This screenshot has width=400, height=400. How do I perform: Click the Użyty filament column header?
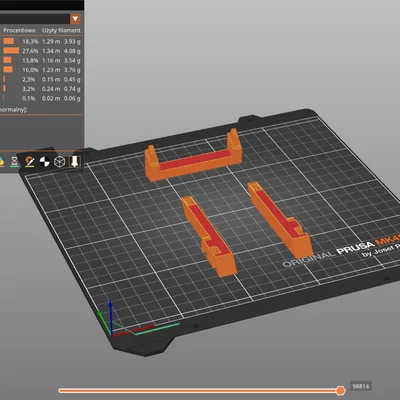click(61, 30)
